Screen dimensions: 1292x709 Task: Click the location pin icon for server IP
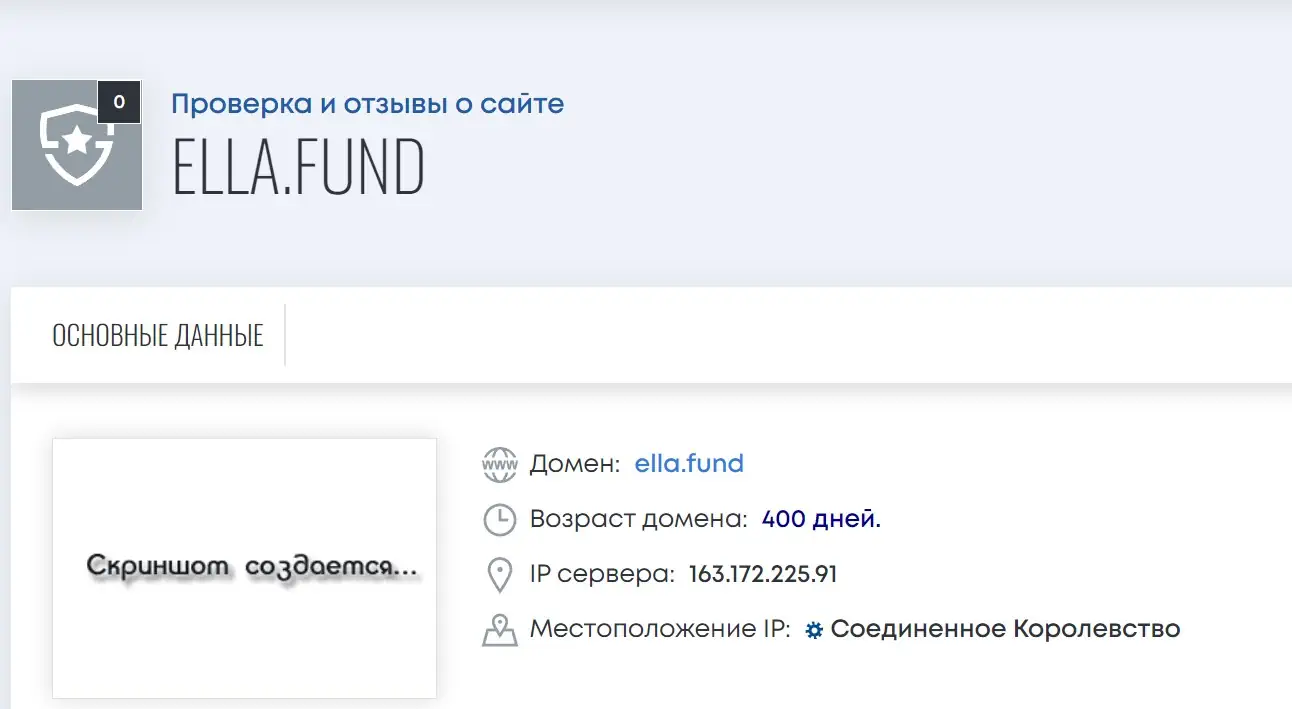pos(499,575)
